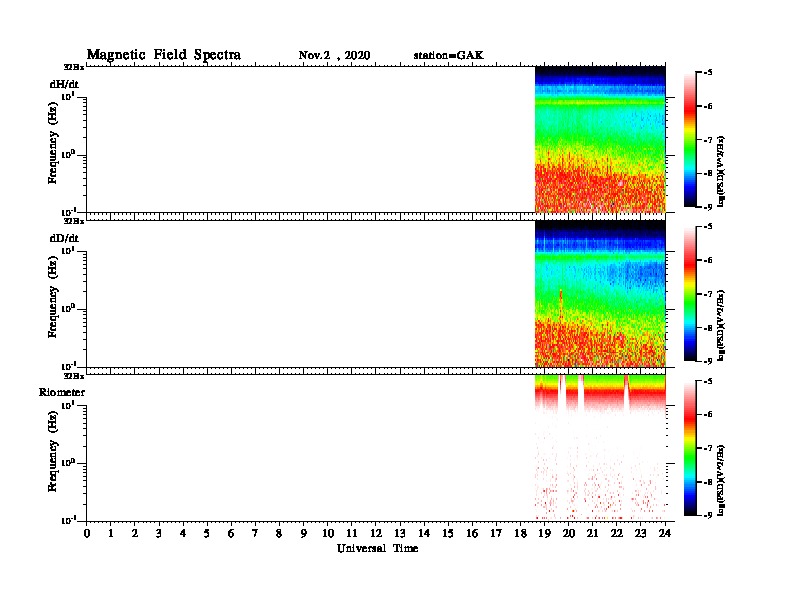Click the dD/dt color bar "-7" tick label

(708, 294)
